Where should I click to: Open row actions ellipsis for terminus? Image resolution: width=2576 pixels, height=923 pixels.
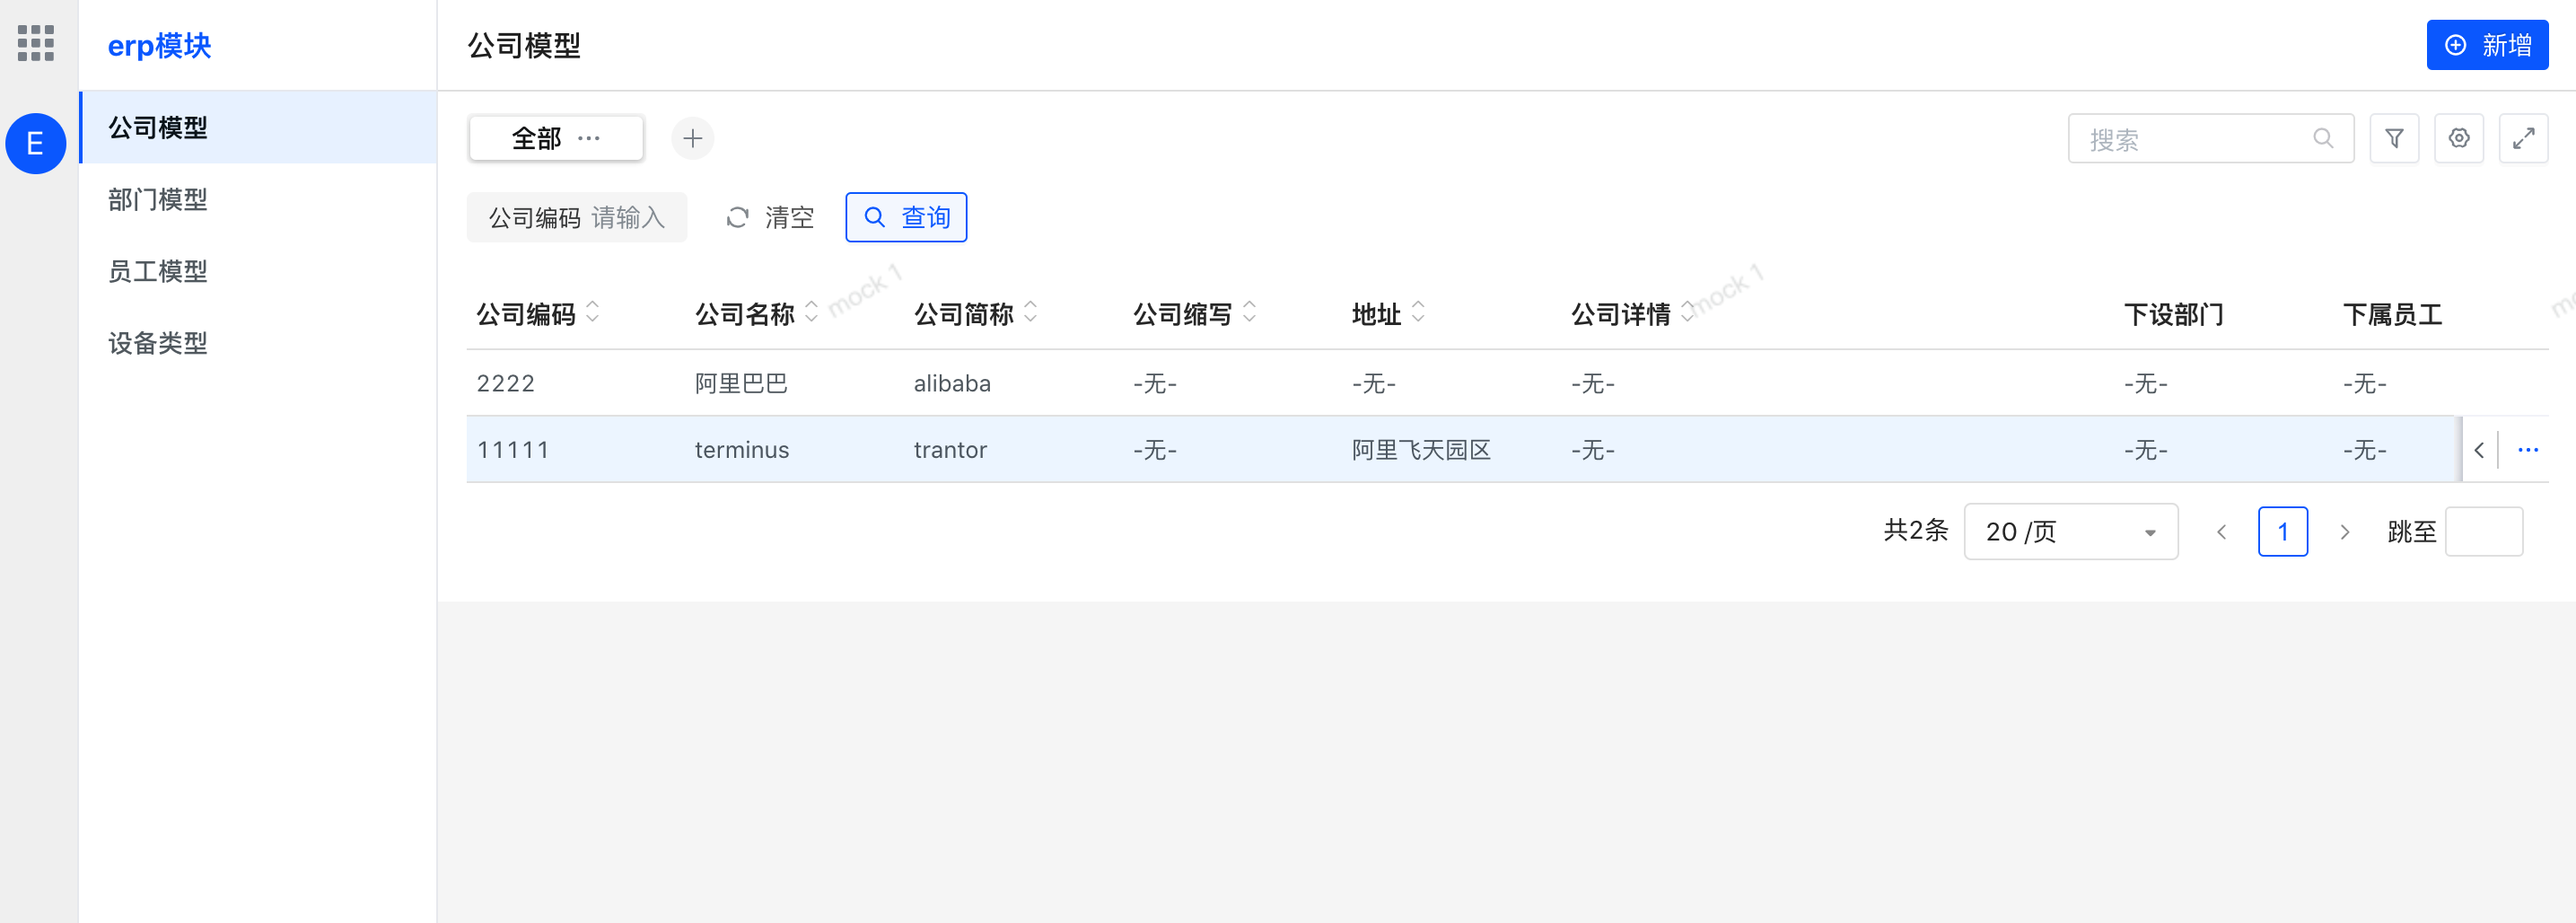(2528, 450)
